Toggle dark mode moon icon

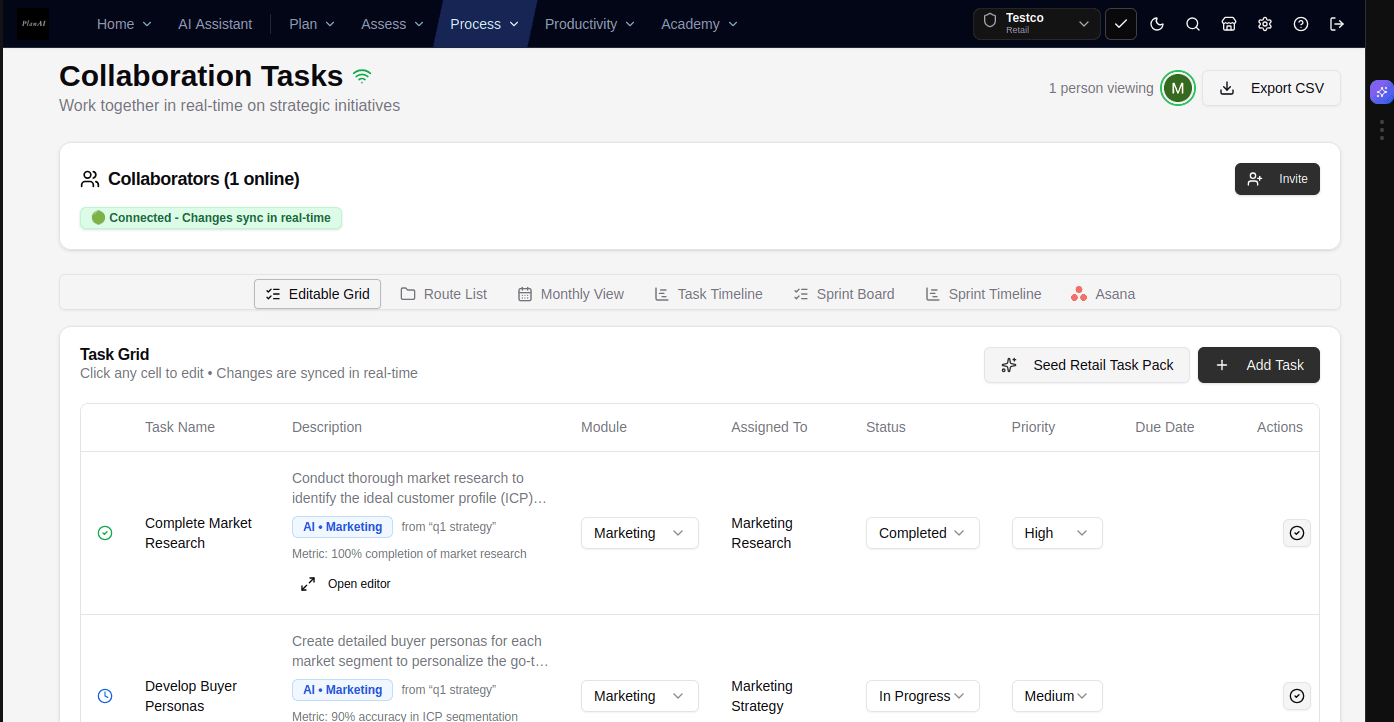[1157, 24]
